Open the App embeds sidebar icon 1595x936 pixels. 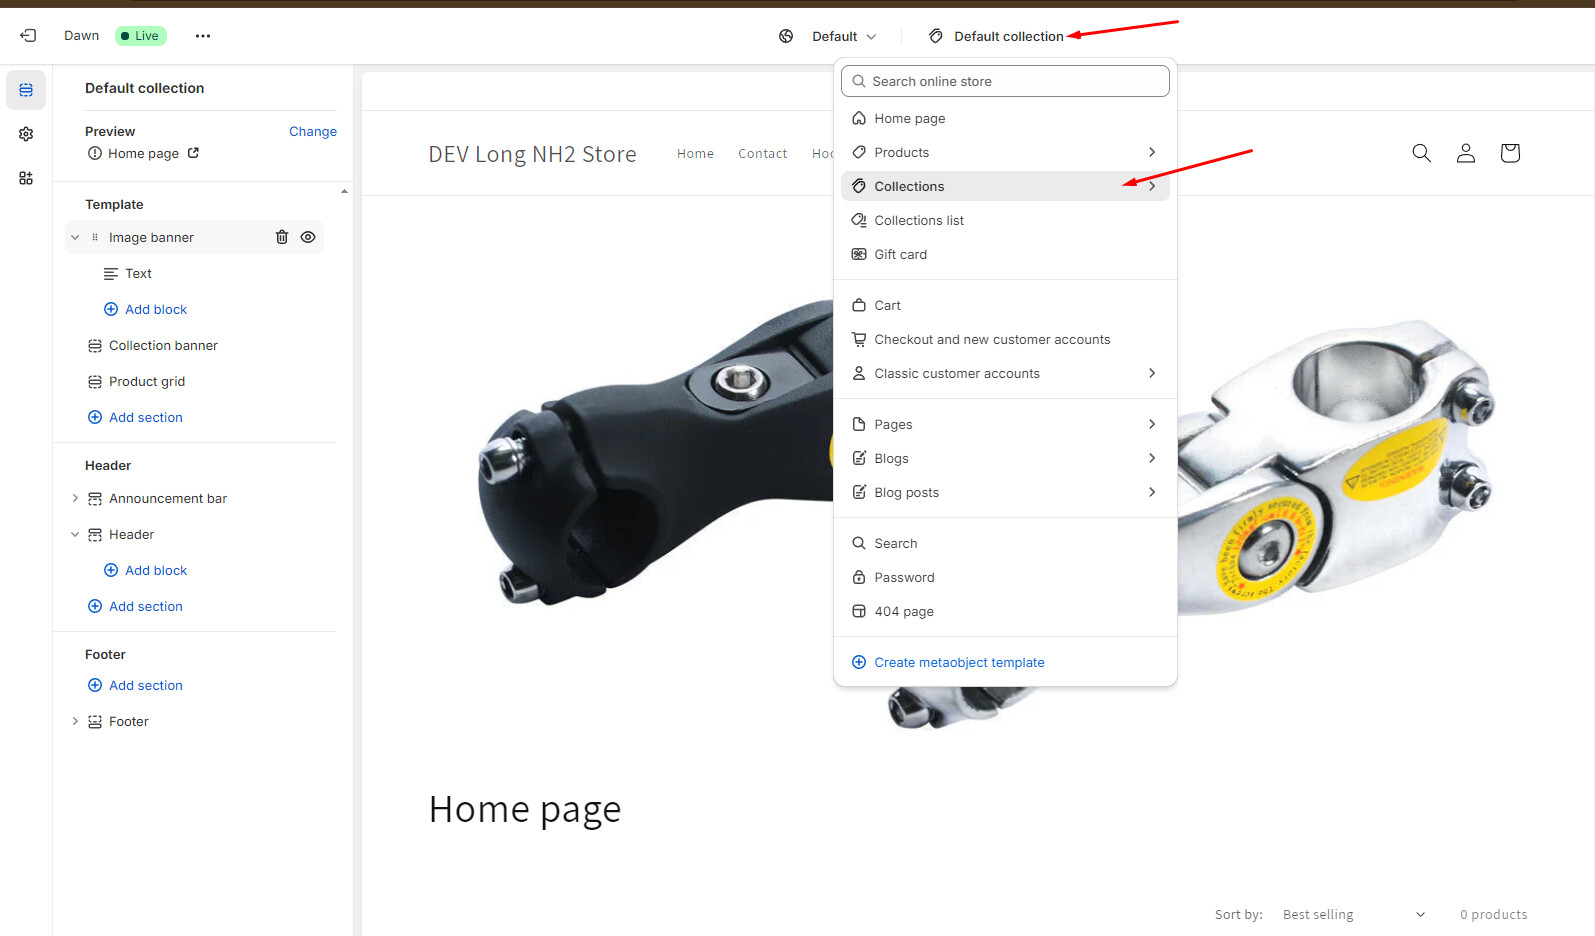[26, 178]
